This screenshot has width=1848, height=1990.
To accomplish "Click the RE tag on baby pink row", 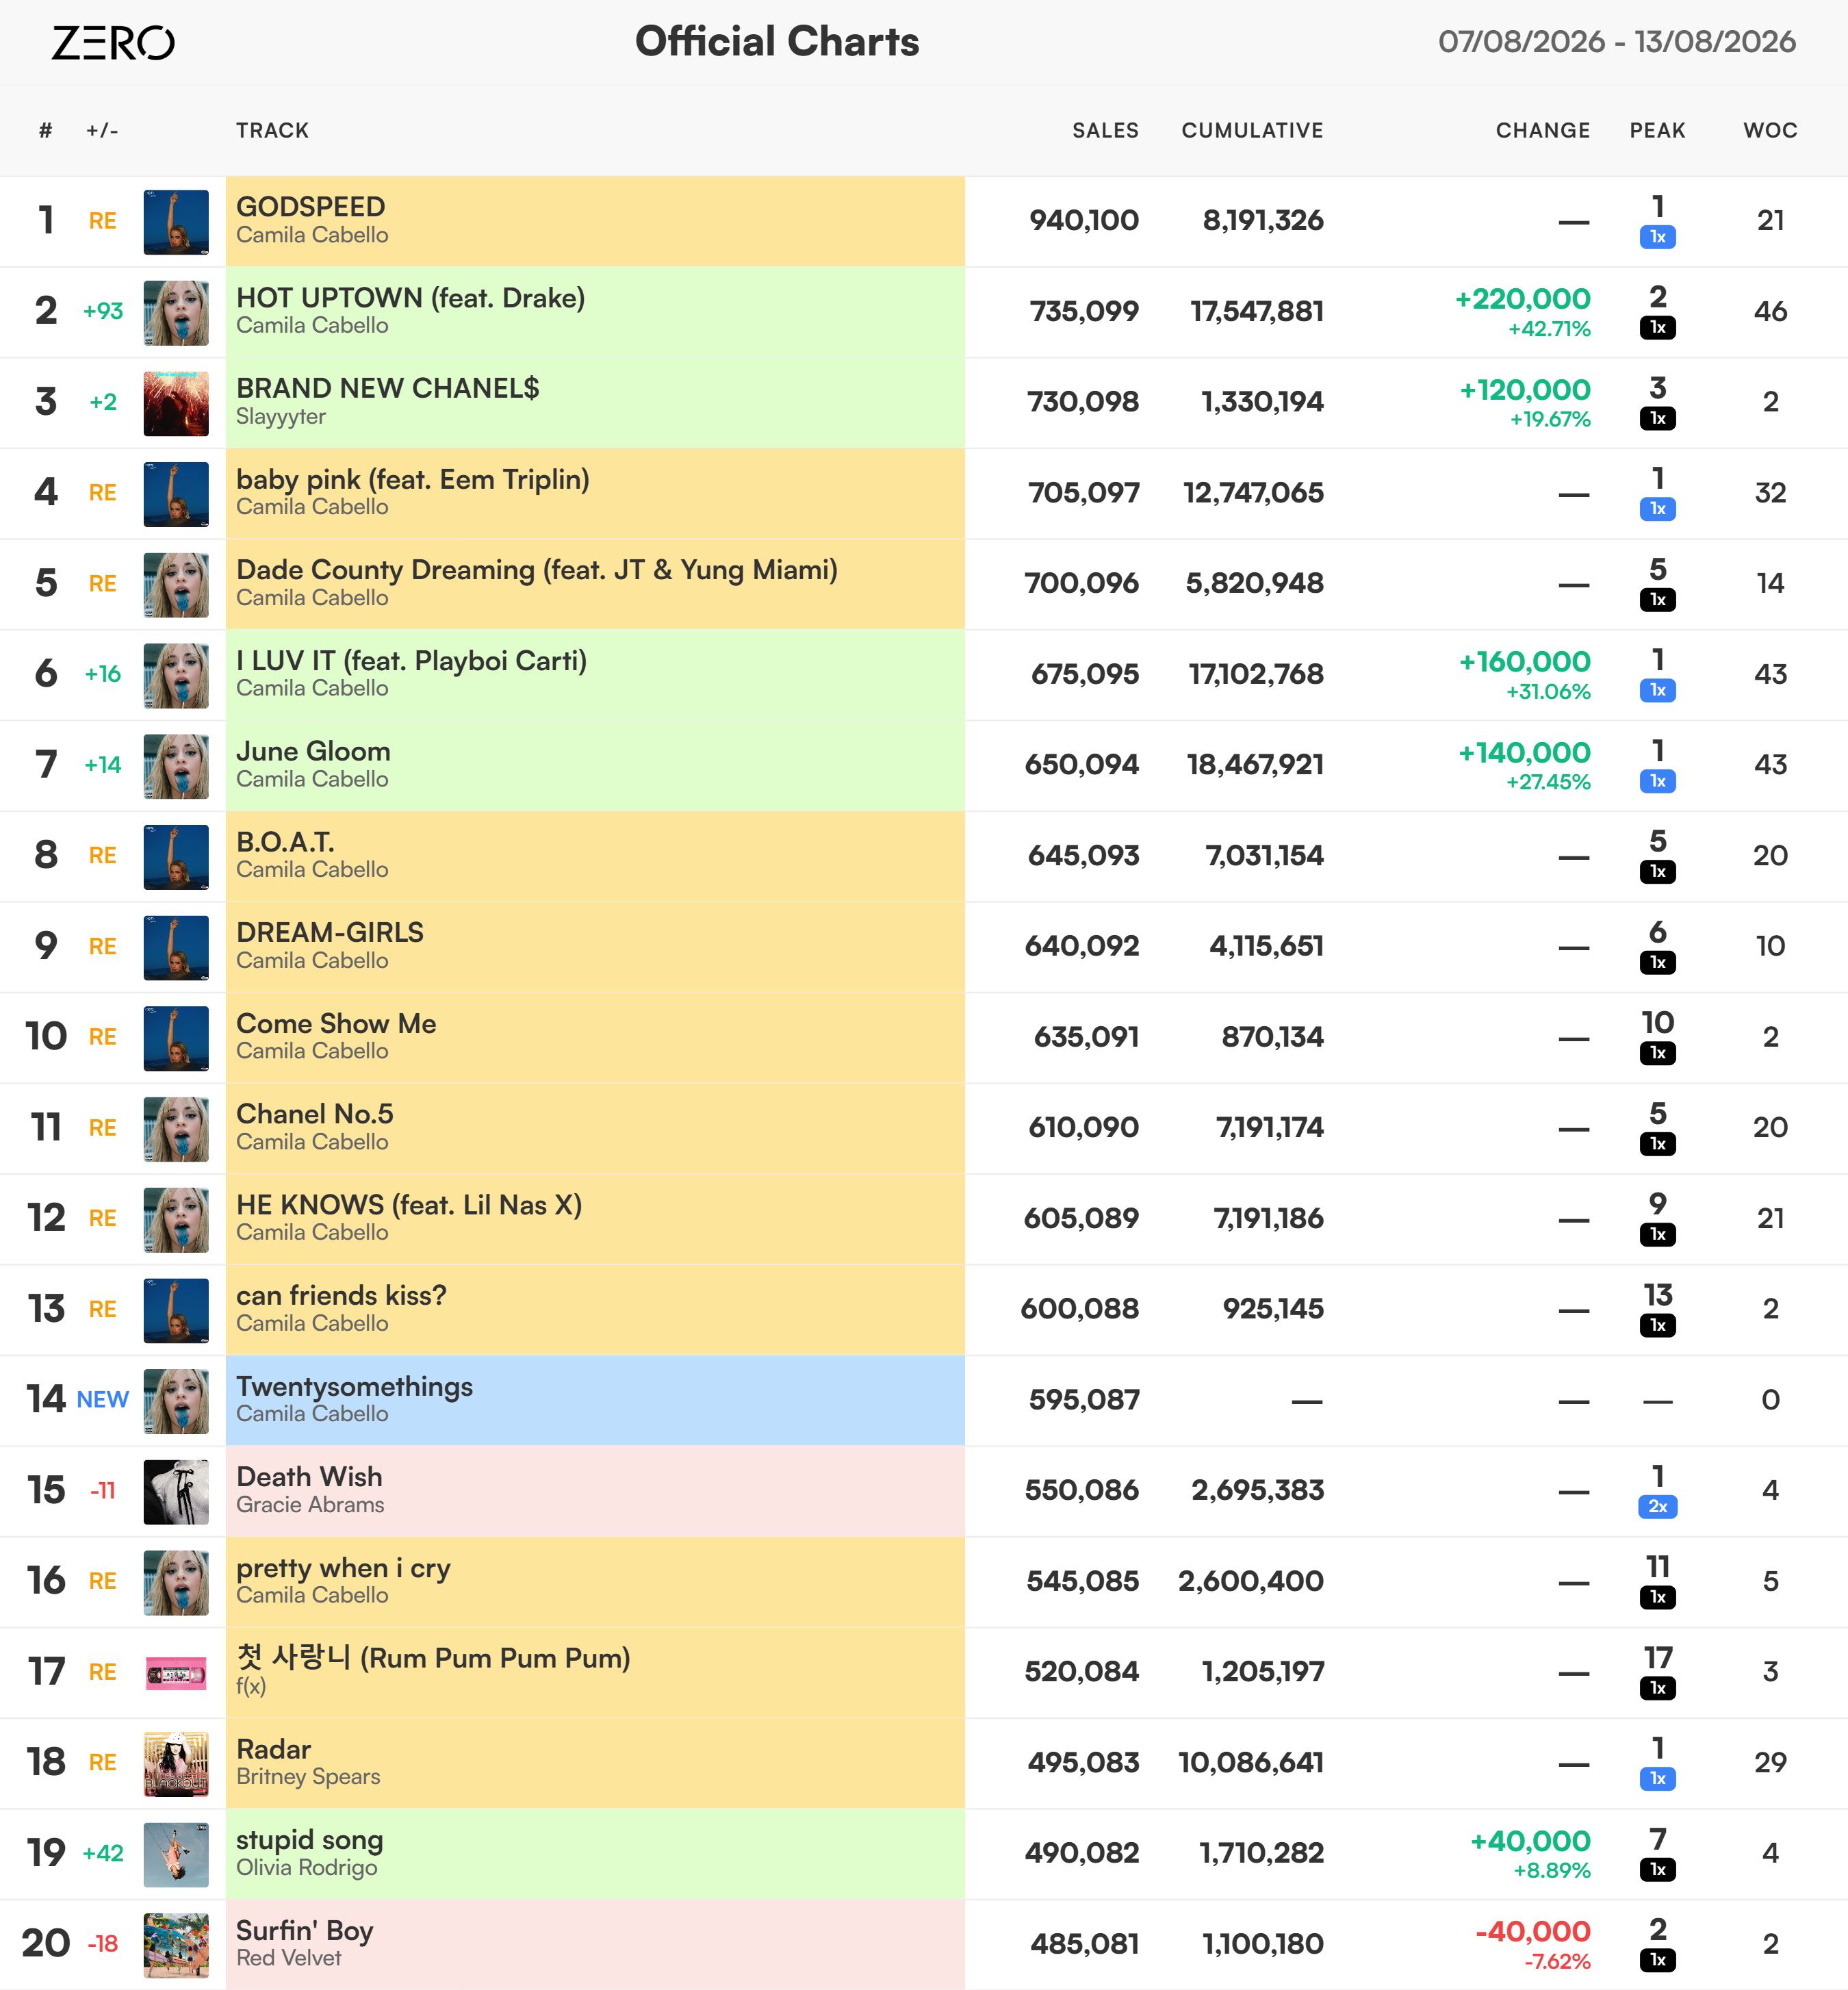I will click(103, 493).
